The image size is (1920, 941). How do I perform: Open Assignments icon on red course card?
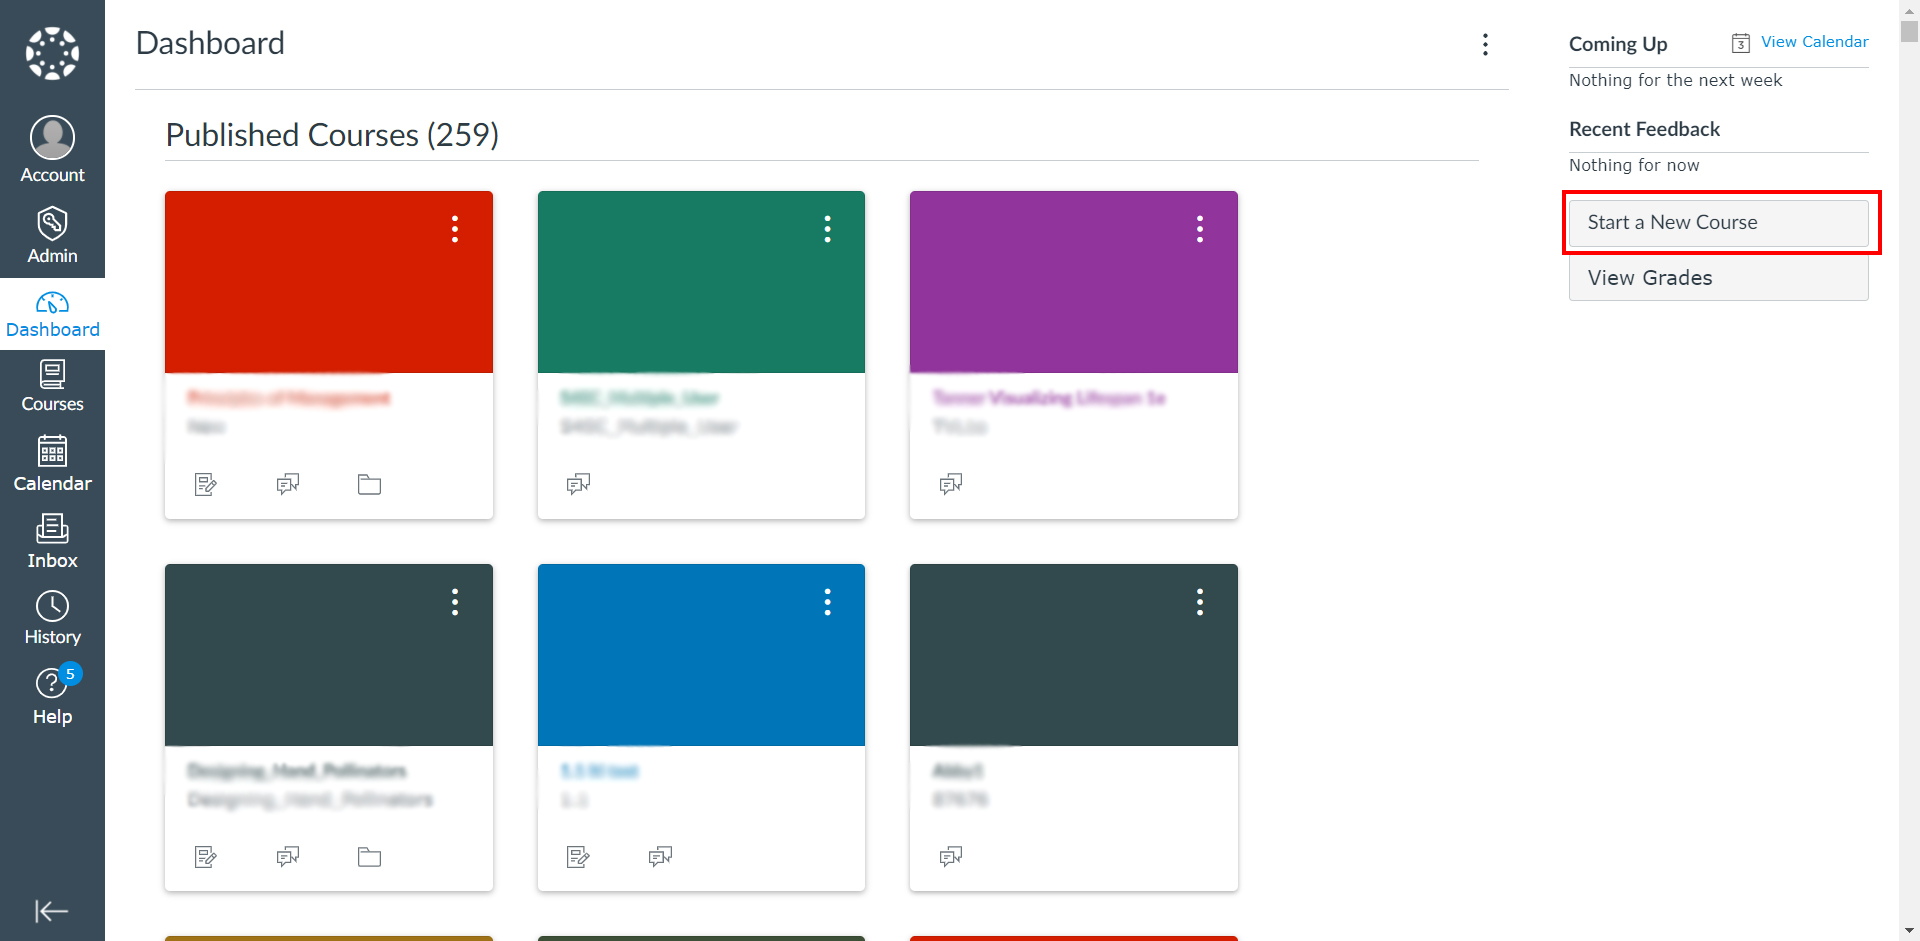pyautogui.click(x=206, y=485)
